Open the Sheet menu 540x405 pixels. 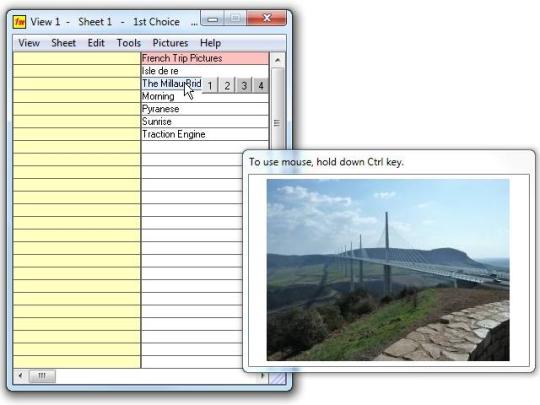(63, 43)
